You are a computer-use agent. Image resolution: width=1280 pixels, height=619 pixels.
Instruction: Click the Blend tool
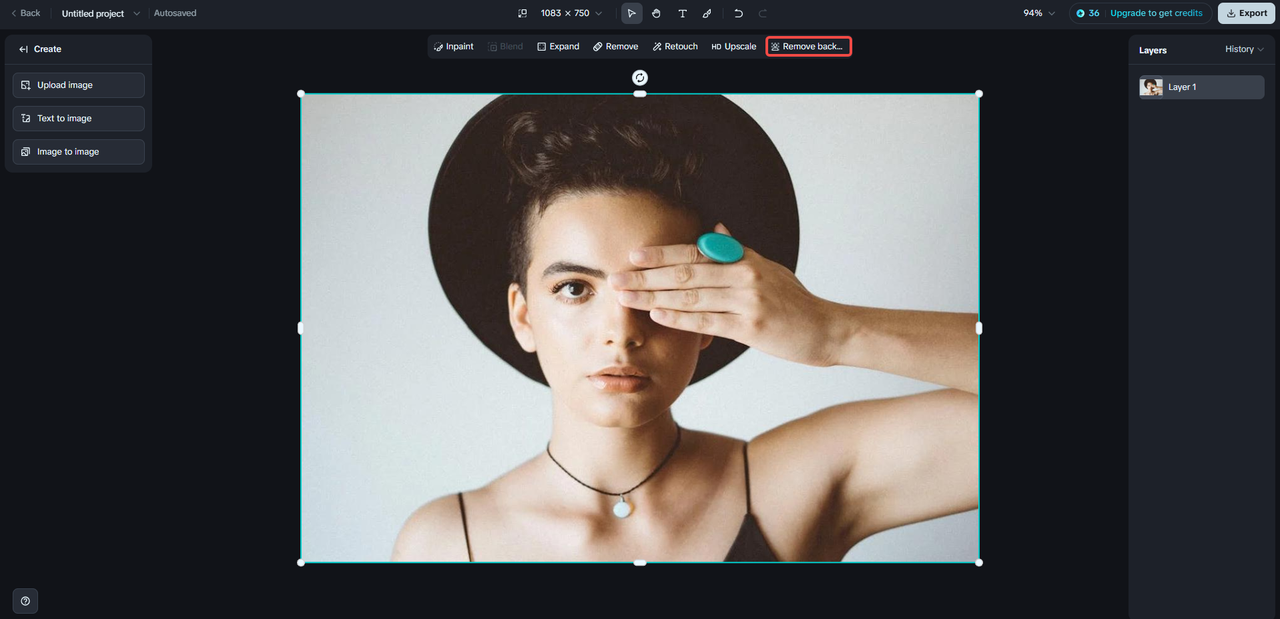pyautogui.click(x=506, y=47)
